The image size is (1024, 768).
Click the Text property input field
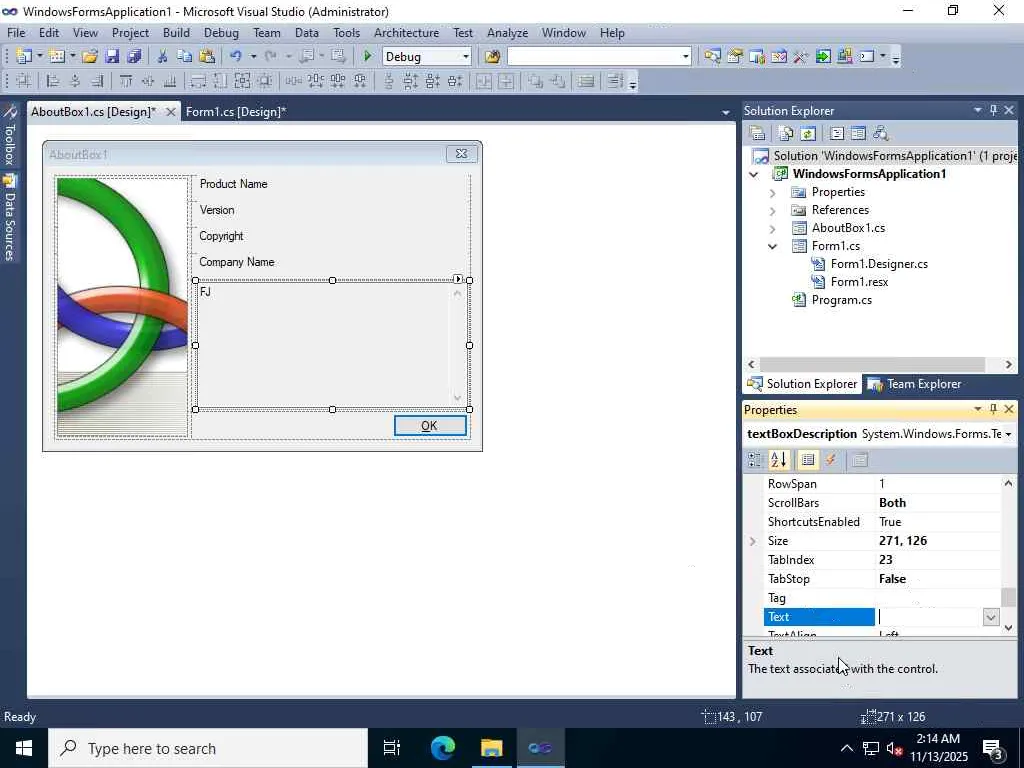(929, 616)
